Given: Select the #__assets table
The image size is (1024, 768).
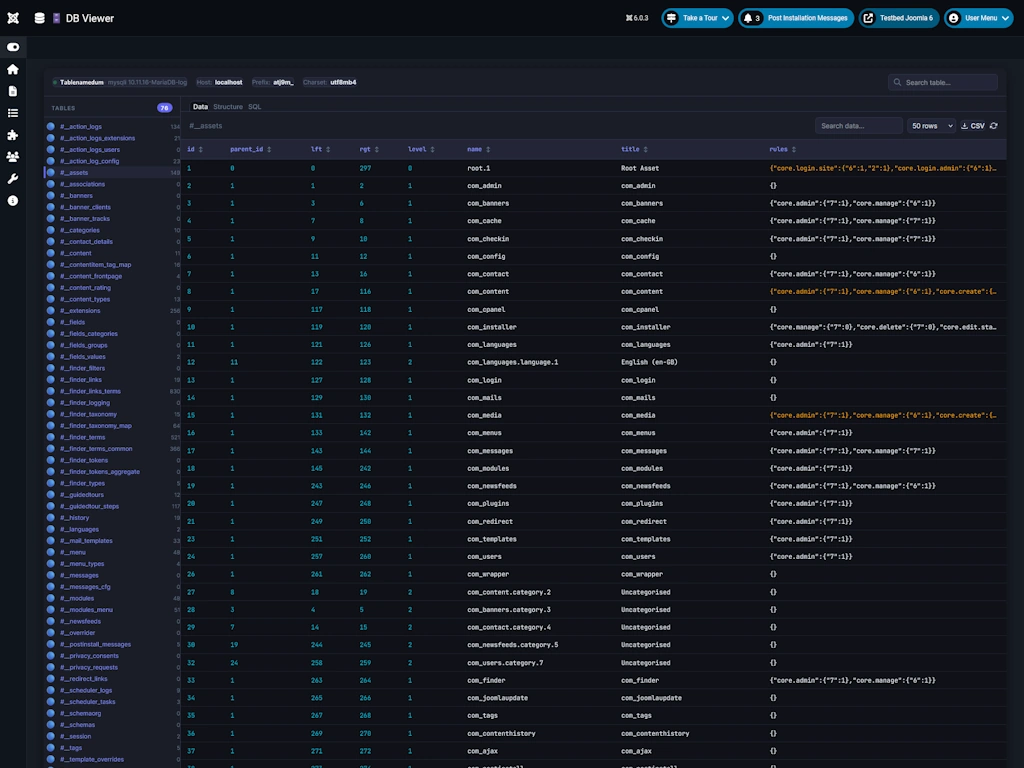Looking at the screenshot, I should tap(112, 173).
